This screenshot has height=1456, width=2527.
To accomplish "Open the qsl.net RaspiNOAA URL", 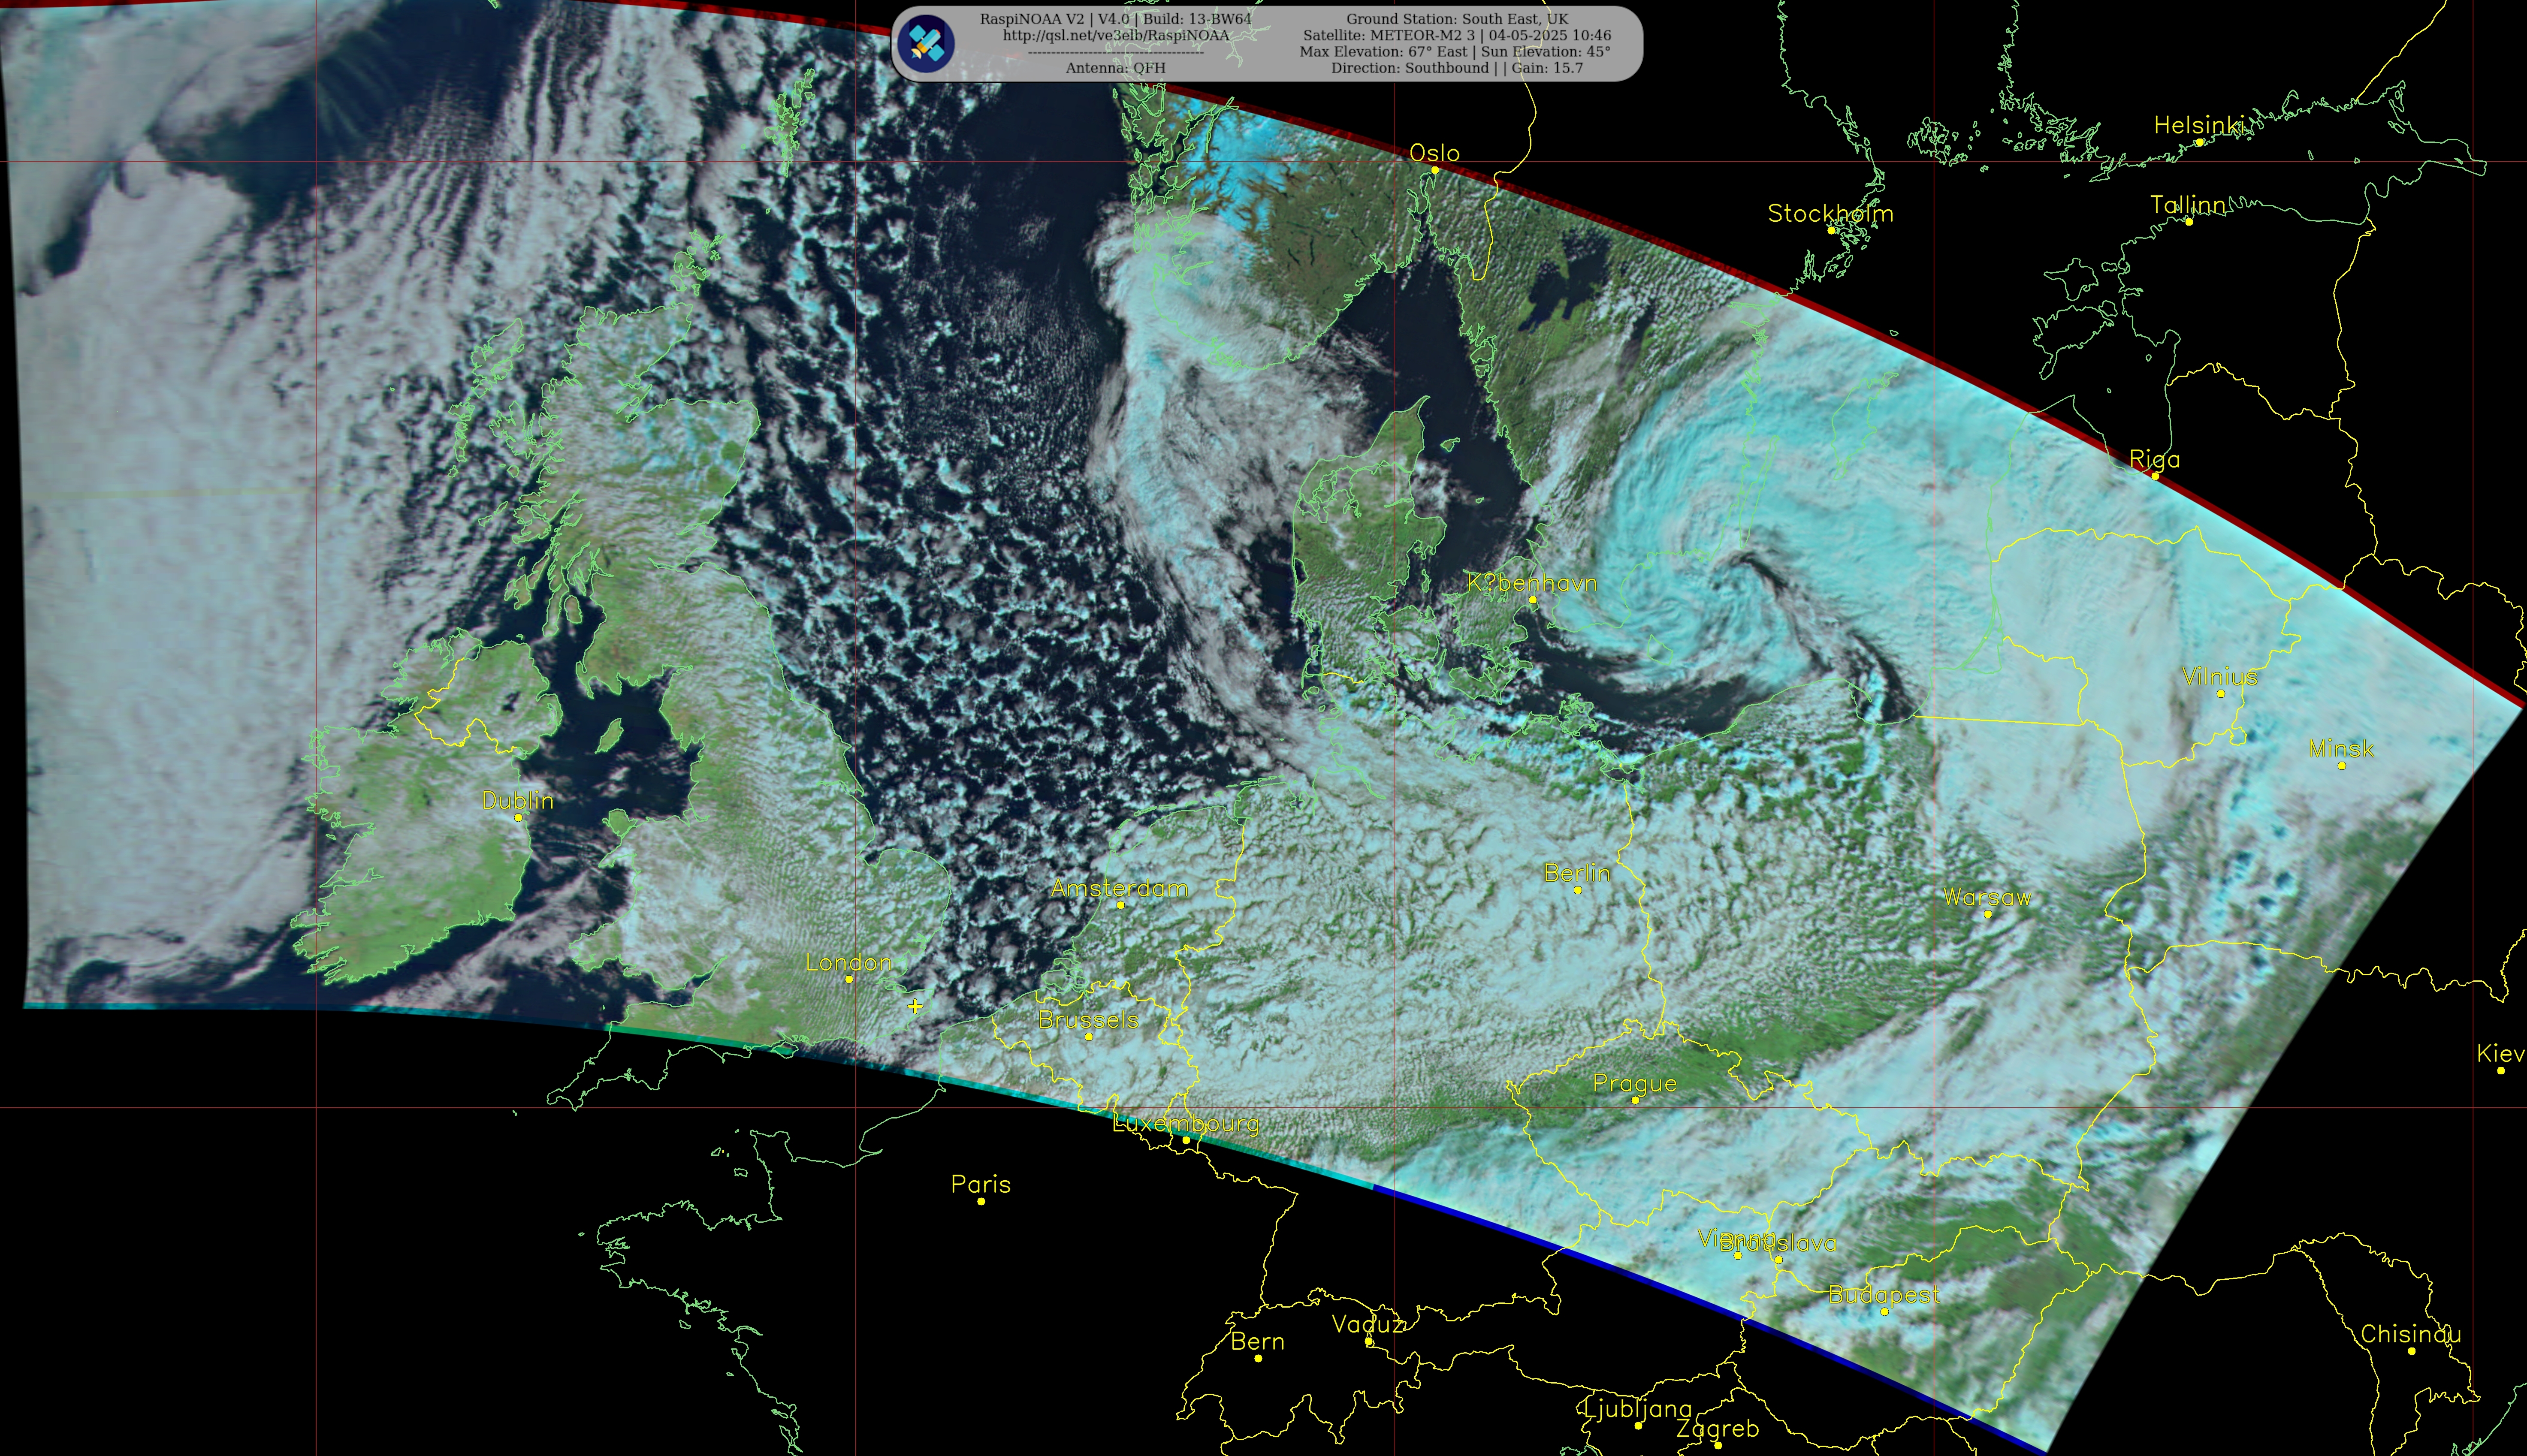I will [1116, 35].
